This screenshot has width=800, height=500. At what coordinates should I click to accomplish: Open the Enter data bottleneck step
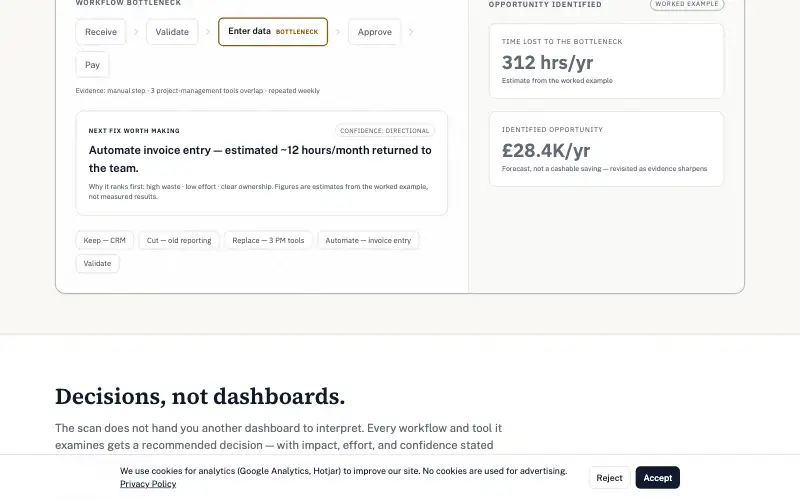(273, 32)
